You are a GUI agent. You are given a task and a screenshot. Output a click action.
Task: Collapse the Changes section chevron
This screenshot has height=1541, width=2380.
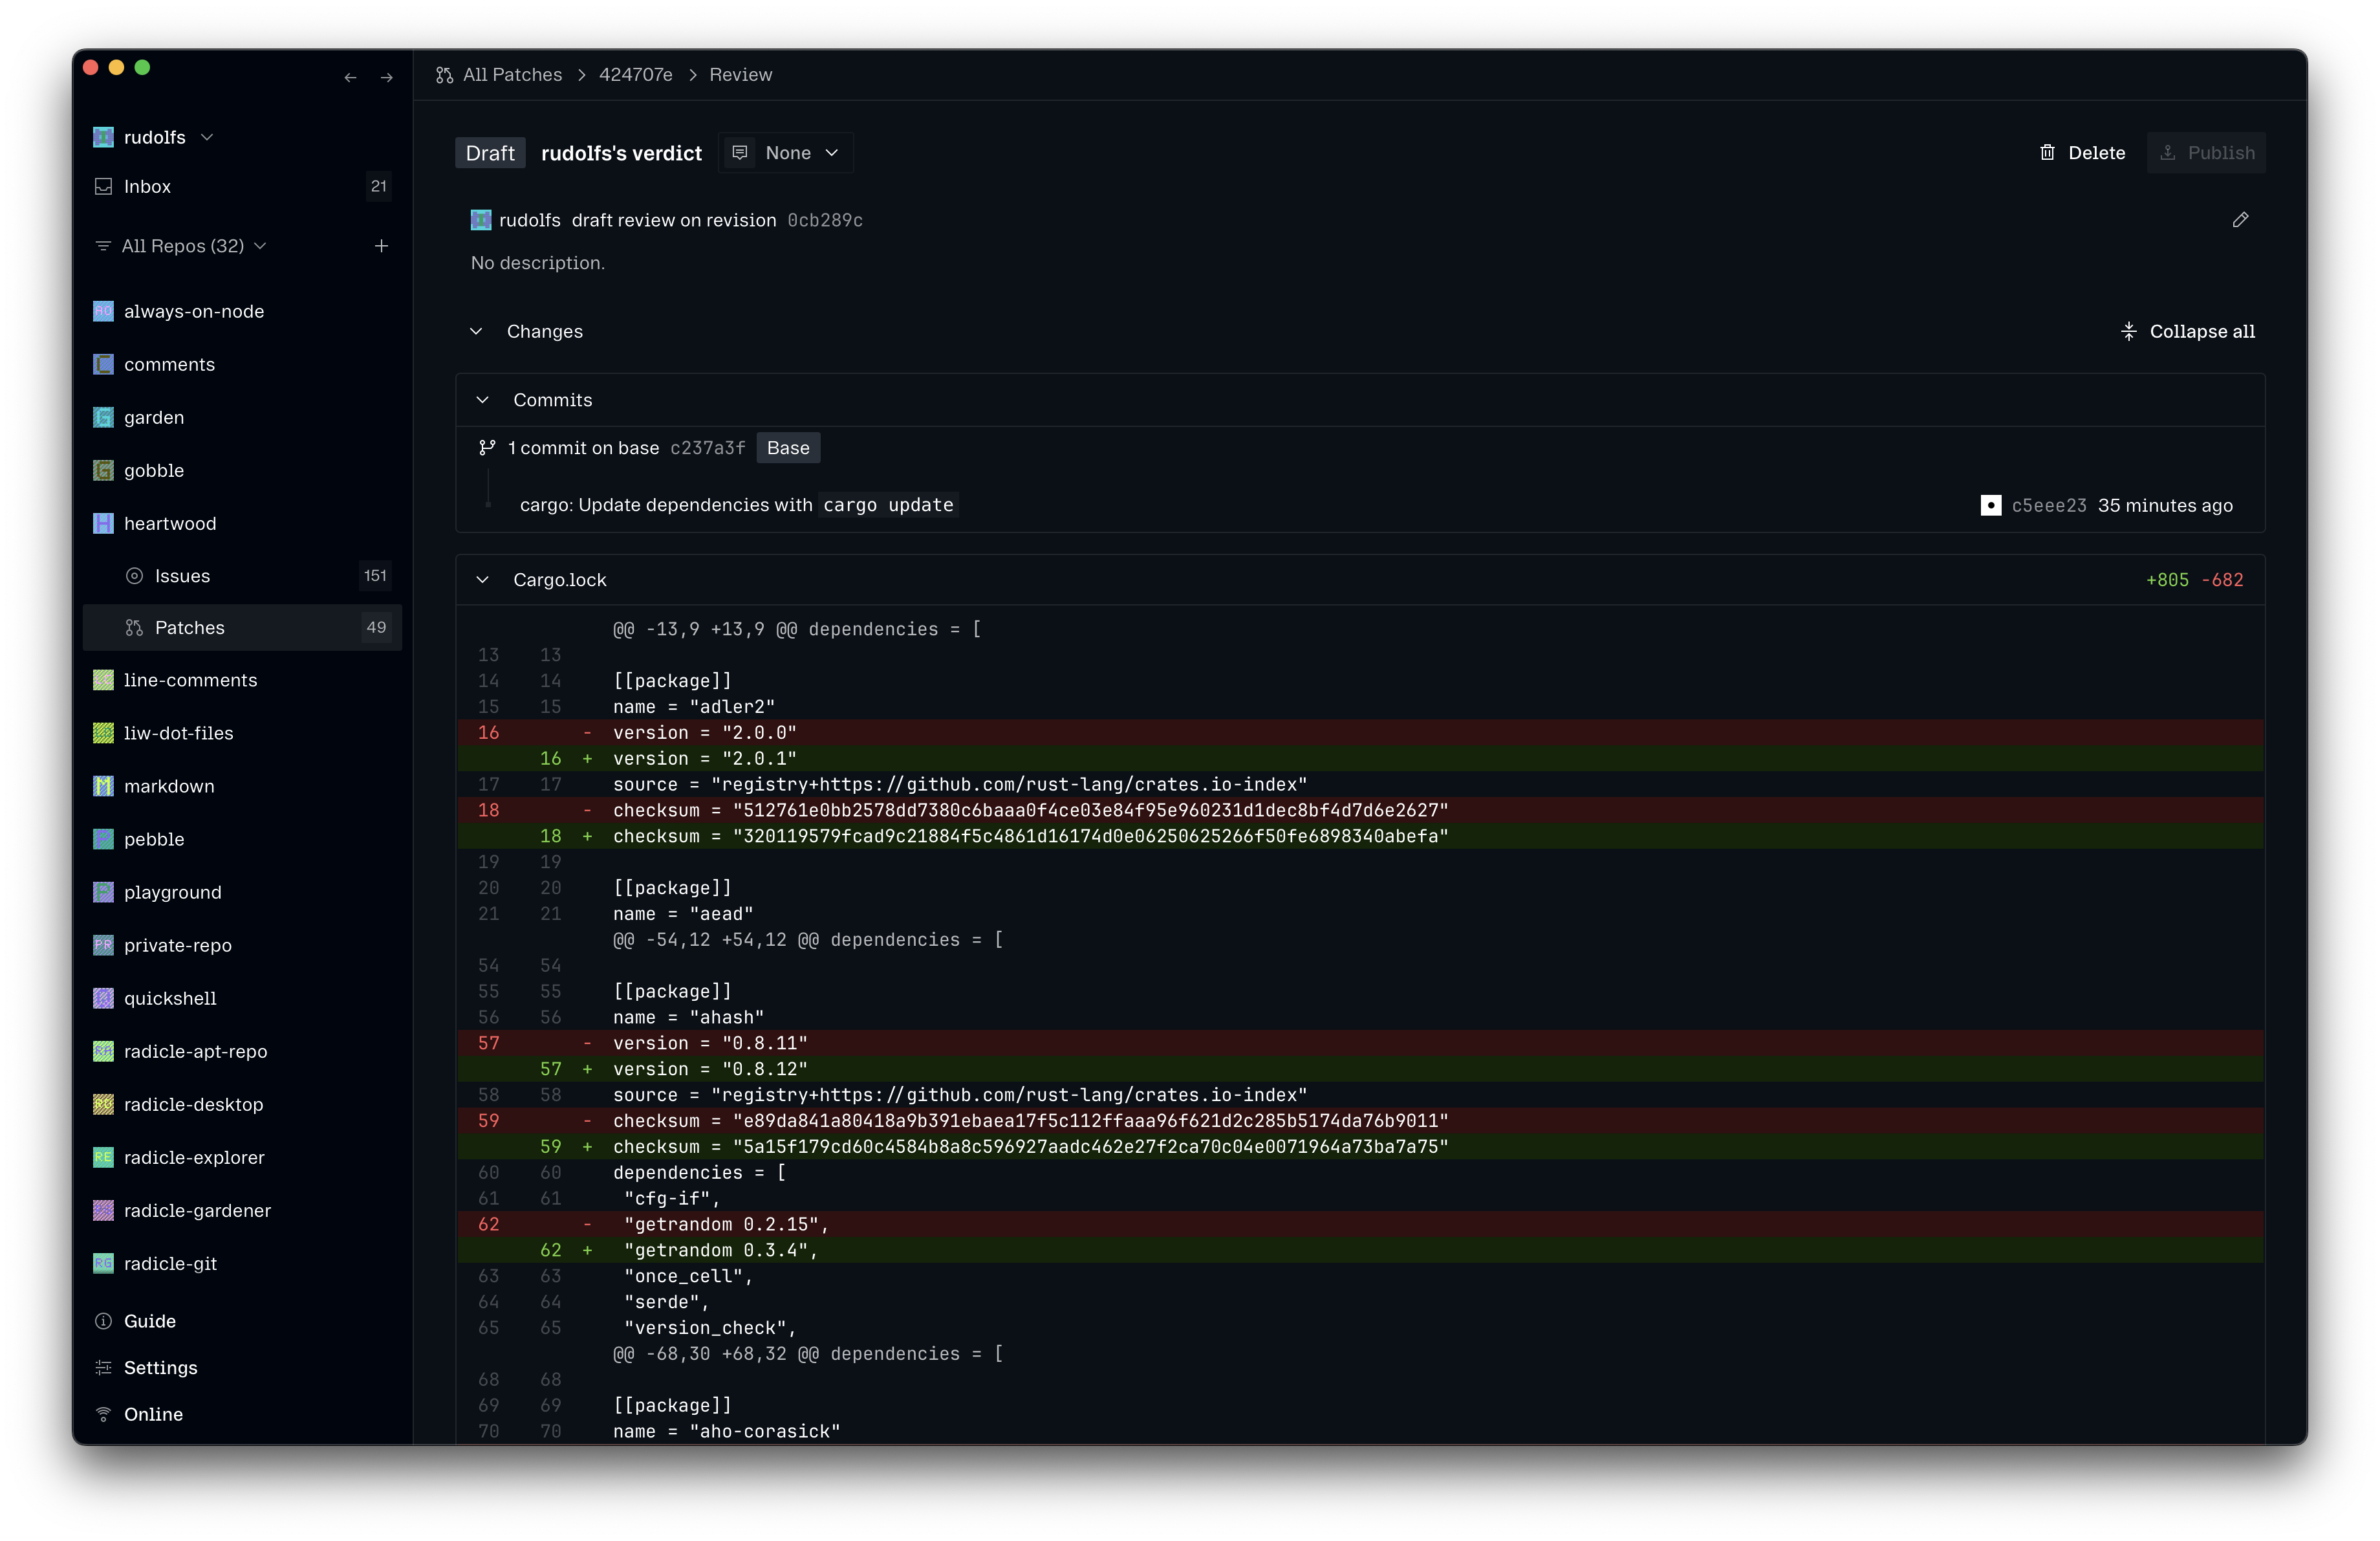pyautogui.click(x=476, y=331)
